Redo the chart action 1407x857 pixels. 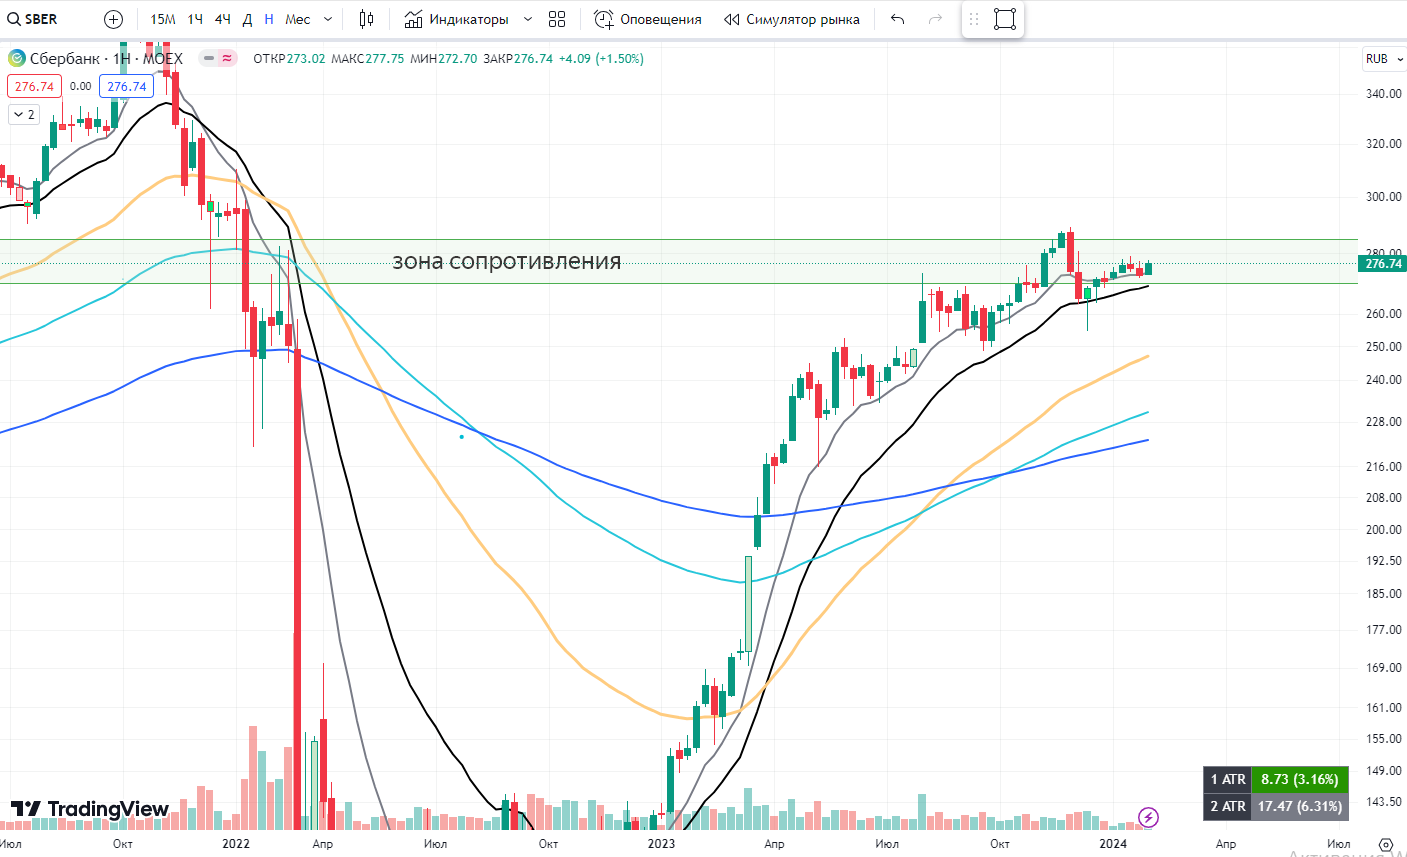point(935,19)
